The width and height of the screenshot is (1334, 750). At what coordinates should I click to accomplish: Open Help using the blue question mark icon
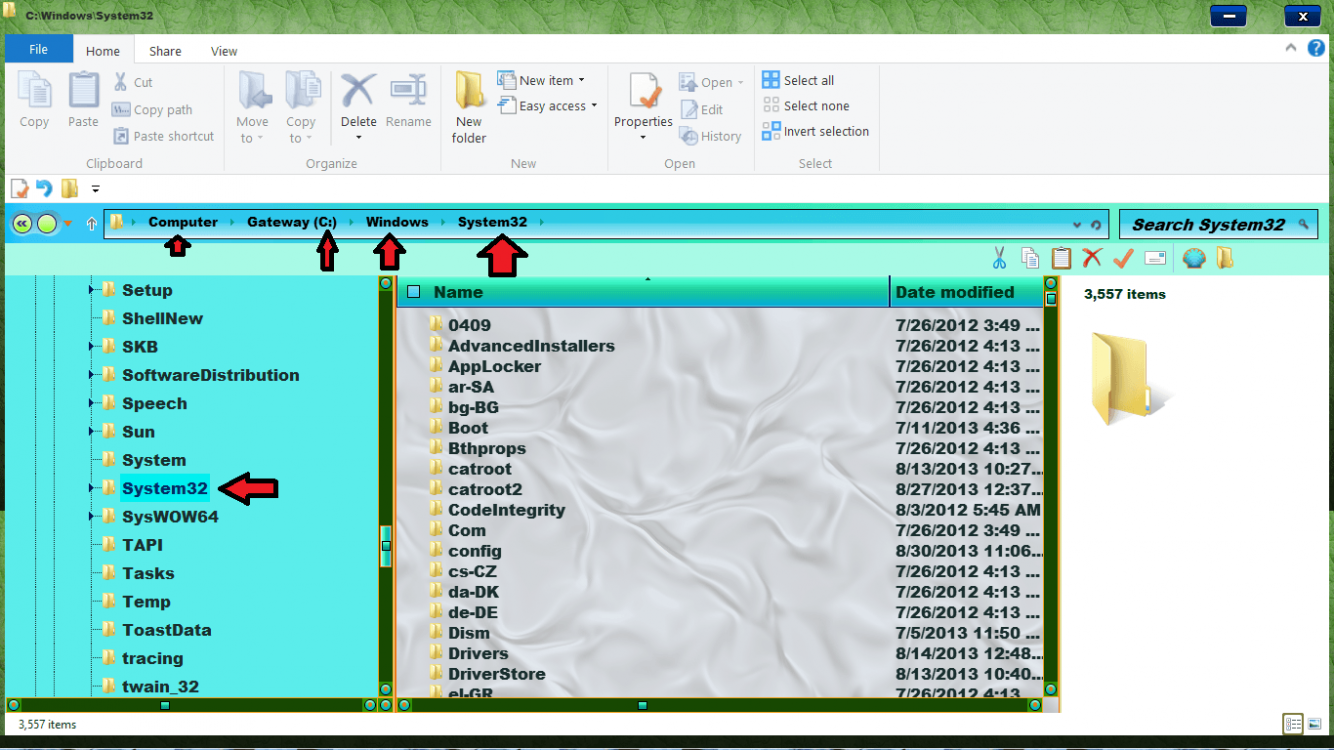[1316, 47]
